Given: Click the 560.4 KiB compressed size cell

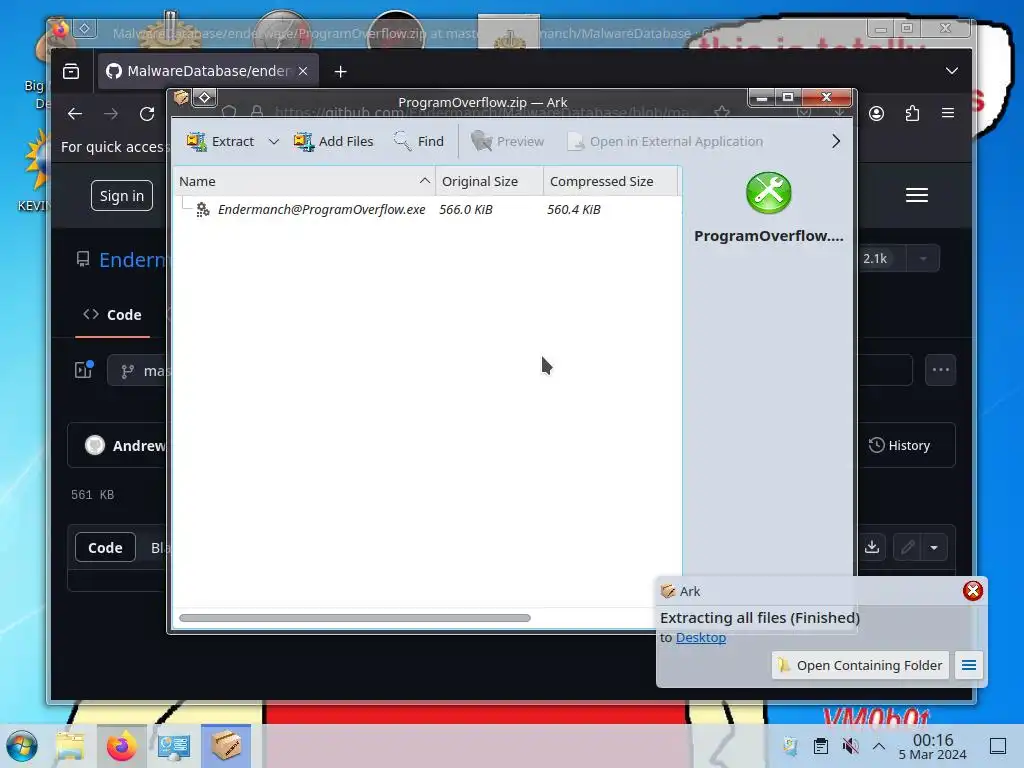Looking at the screenshot, I should click(x=573, y=210).
